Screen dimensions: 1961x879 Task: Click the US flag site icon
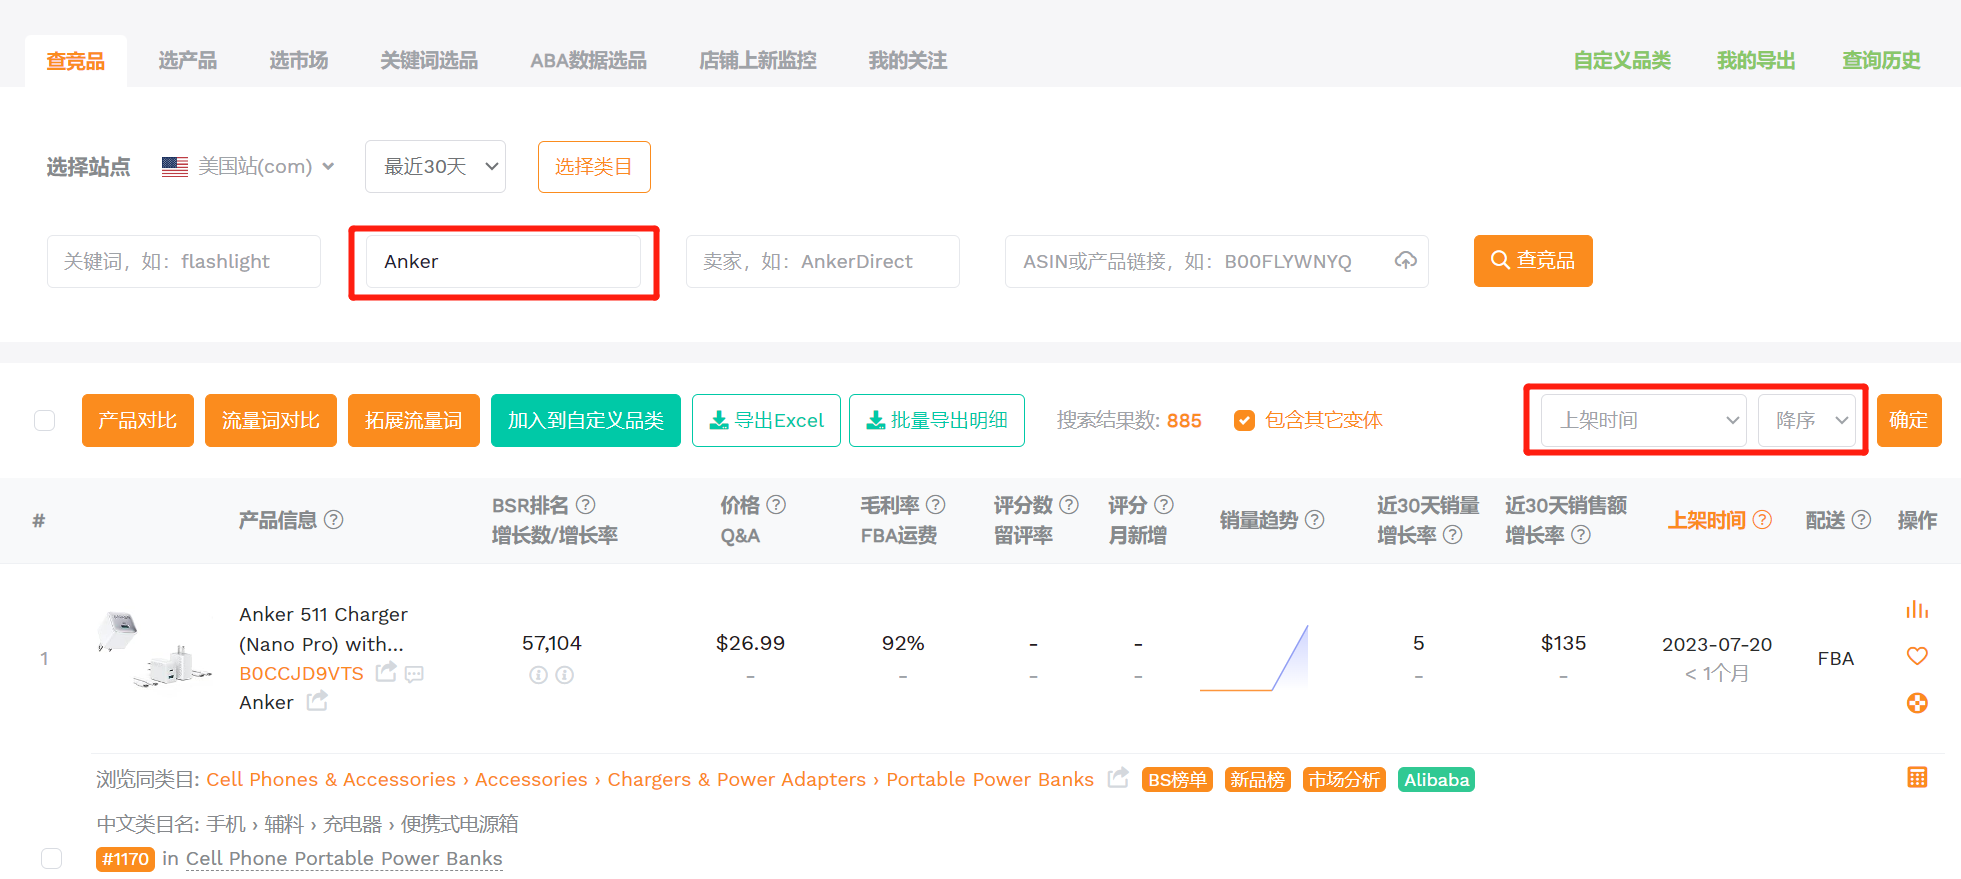[175, 167]
